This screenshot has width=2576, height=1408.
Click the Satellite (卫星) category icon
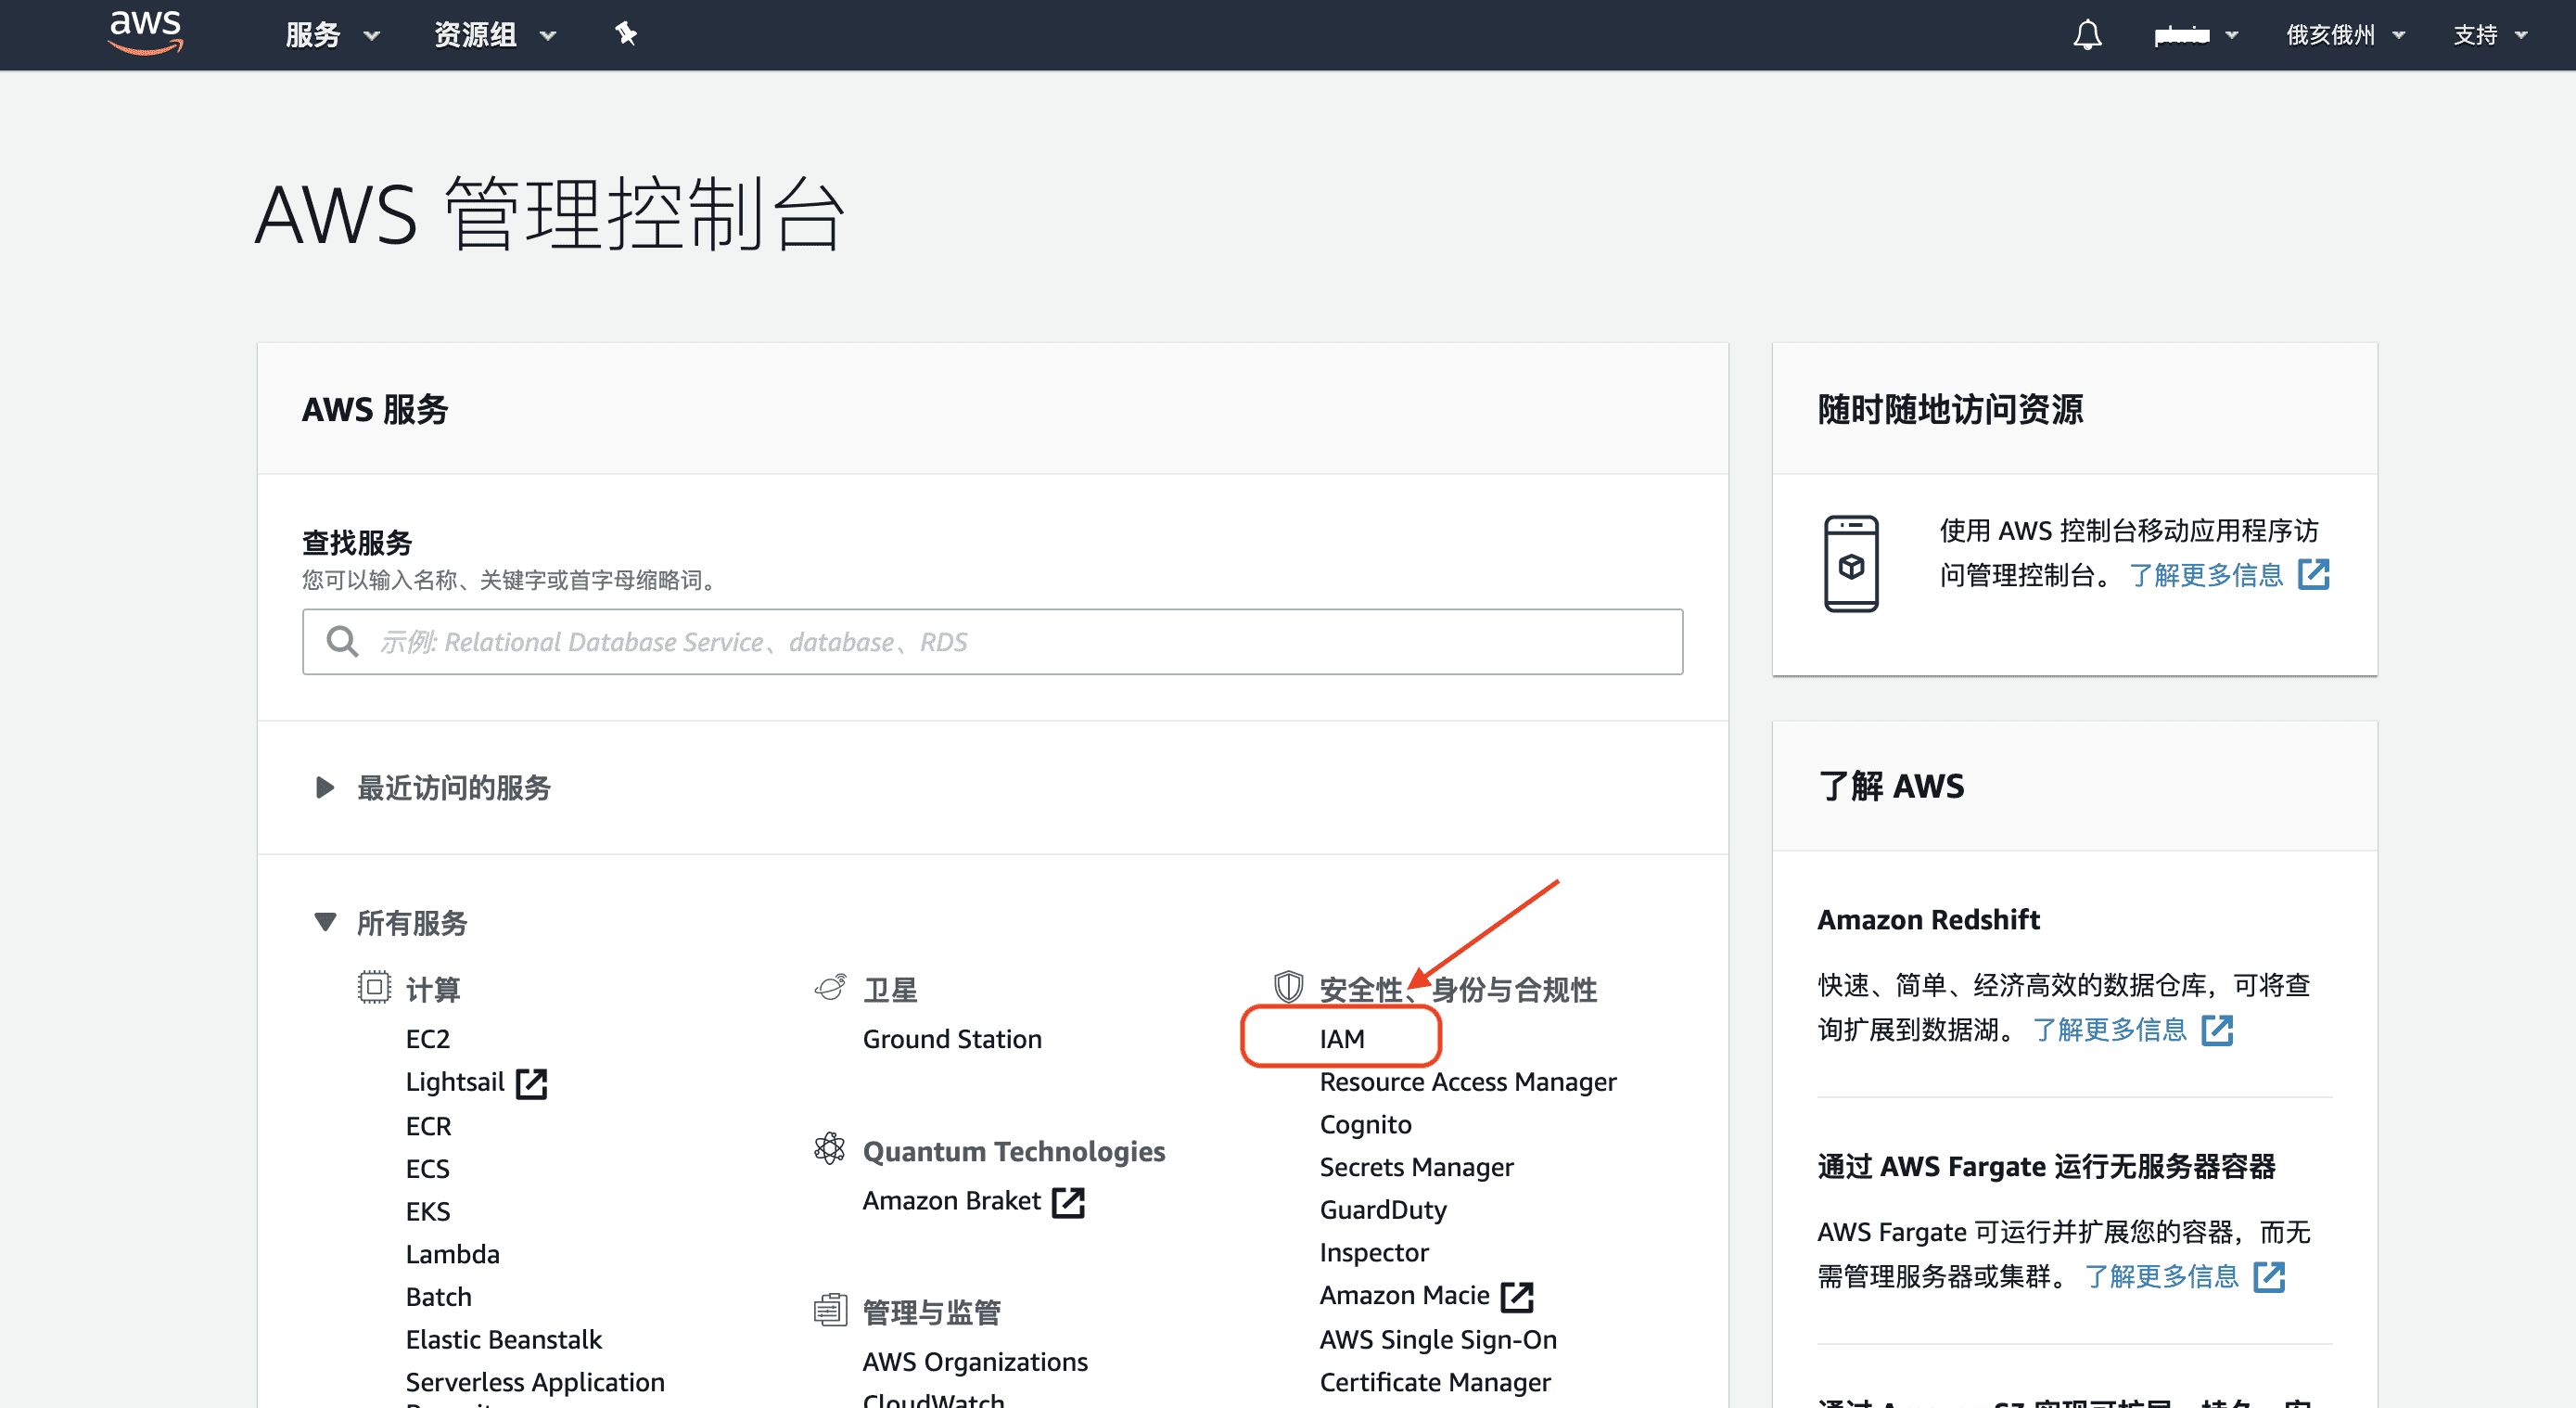[831, 988]
